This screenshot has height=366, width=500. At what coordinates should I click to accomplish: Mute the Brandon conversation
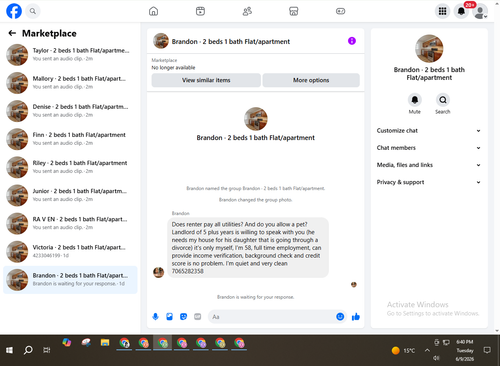tap(415, 100)
